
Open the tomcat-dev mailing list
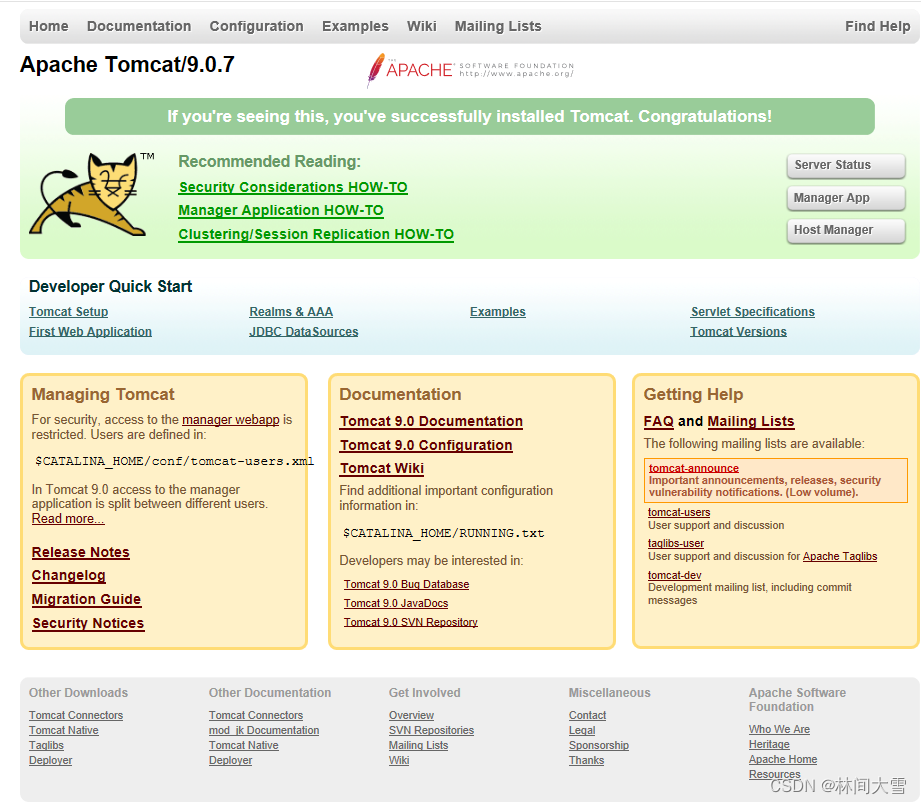click(674, 576)
